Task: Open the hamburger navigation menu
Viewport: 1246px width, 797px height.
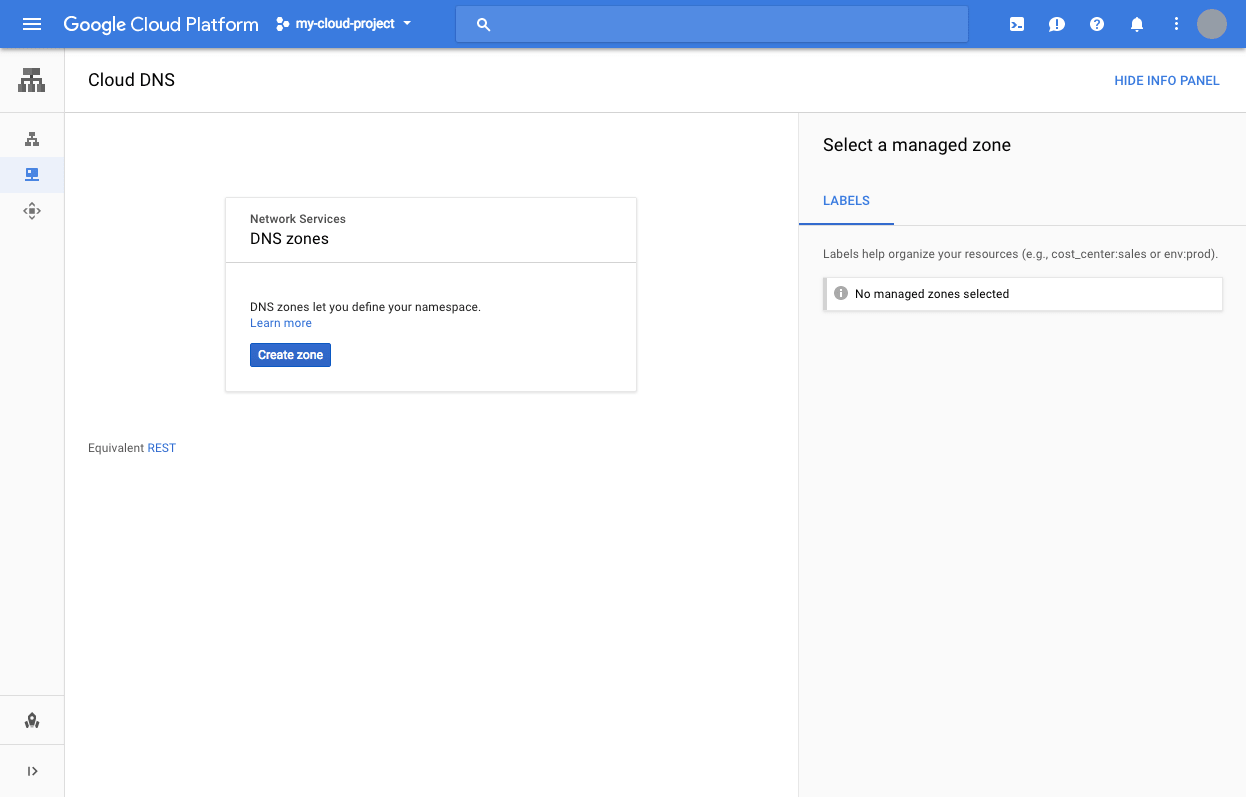Action: tap(32, 24)
